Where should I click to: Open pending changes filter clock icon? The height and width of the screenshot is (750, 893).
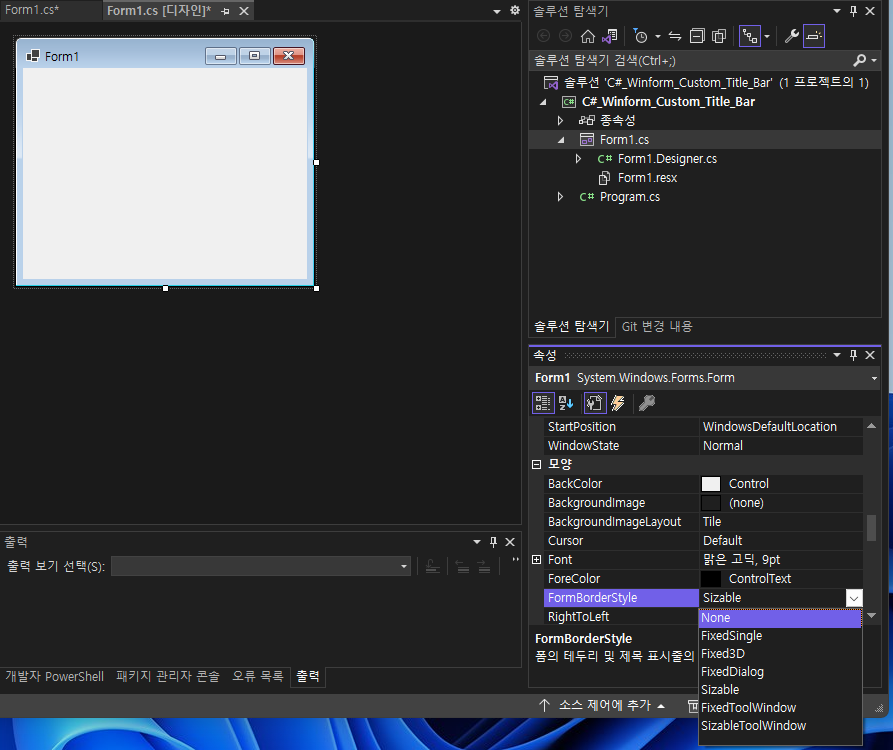point(641,36)
